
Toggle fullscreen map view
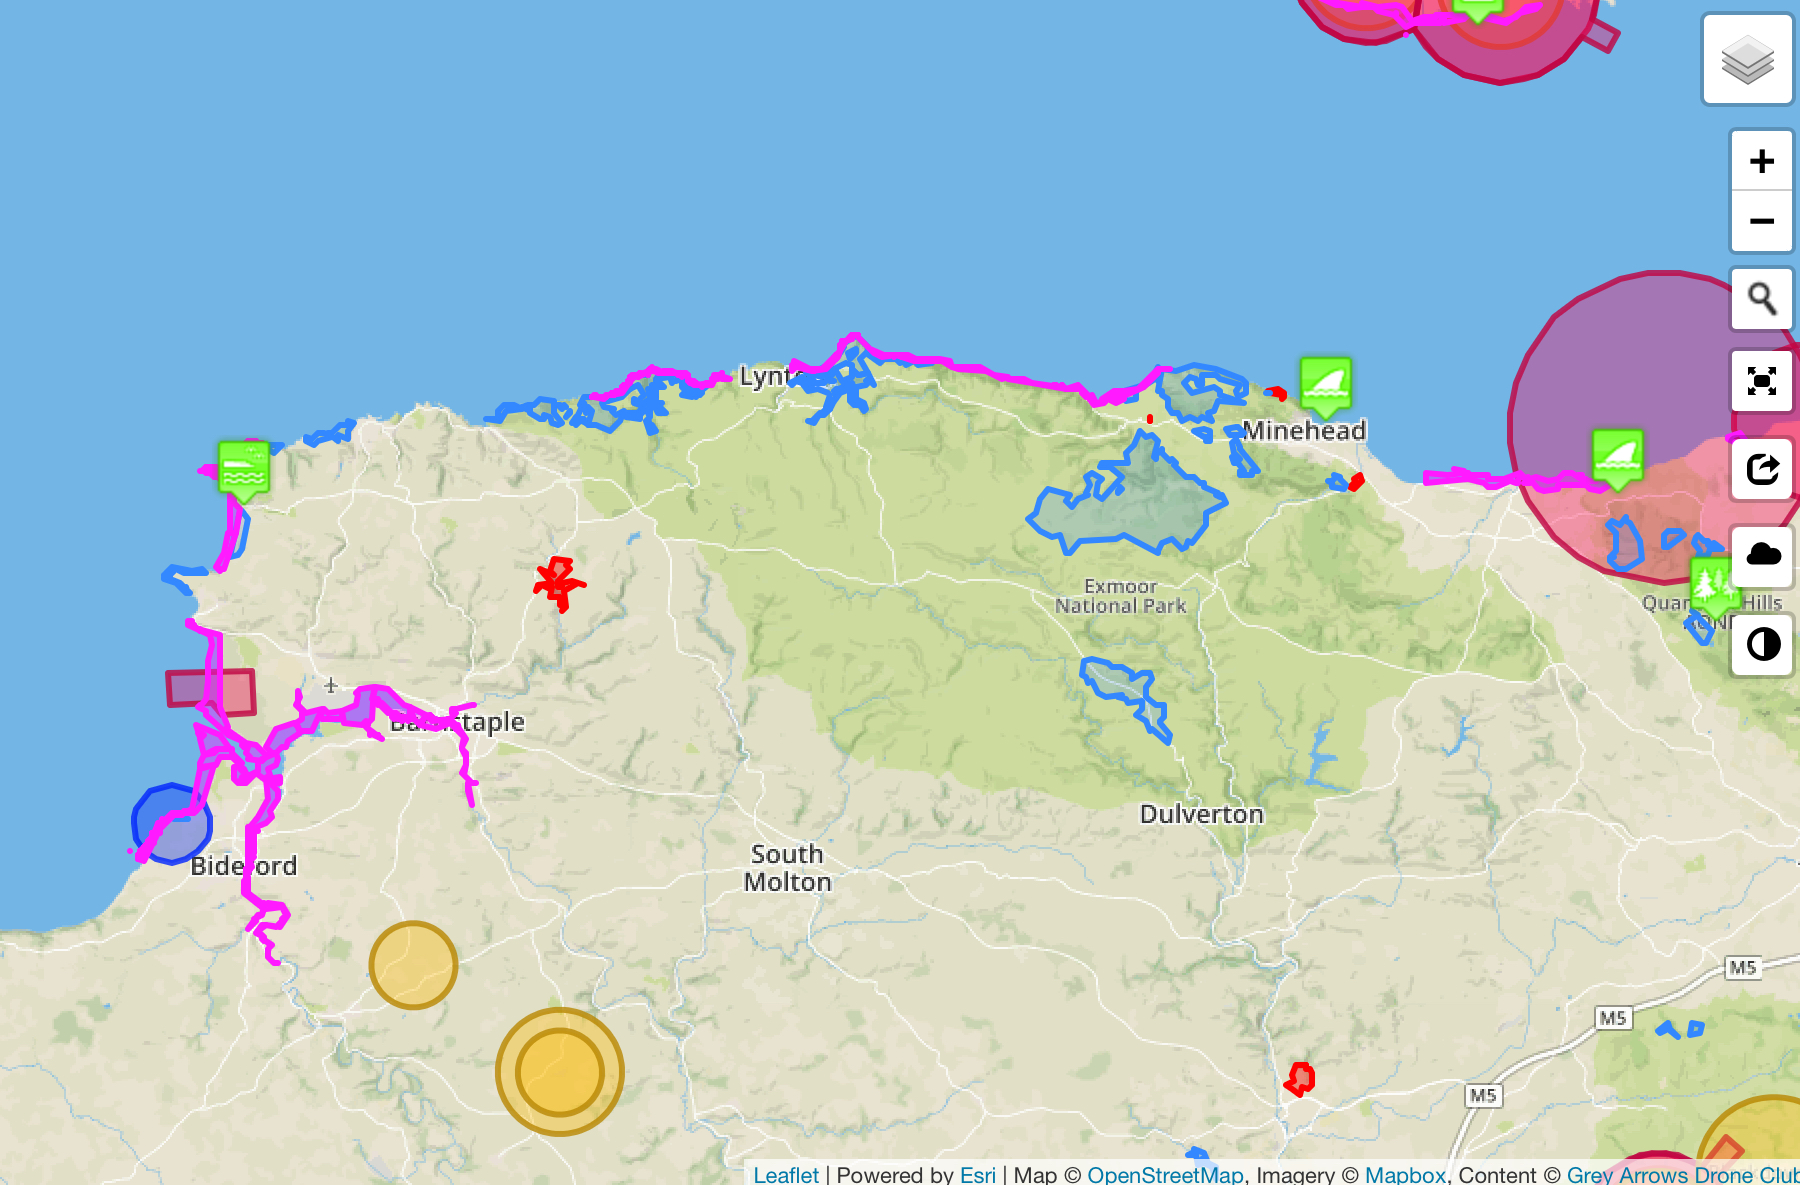(1761, 381)
